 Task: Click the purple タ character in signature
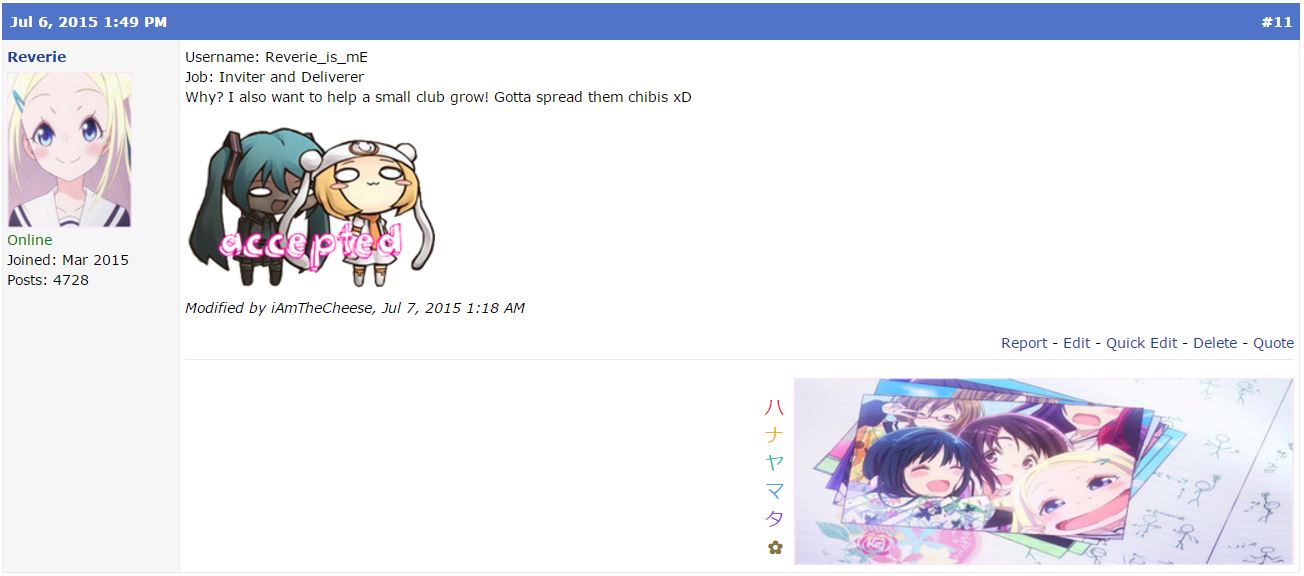[x=774, y=519]
